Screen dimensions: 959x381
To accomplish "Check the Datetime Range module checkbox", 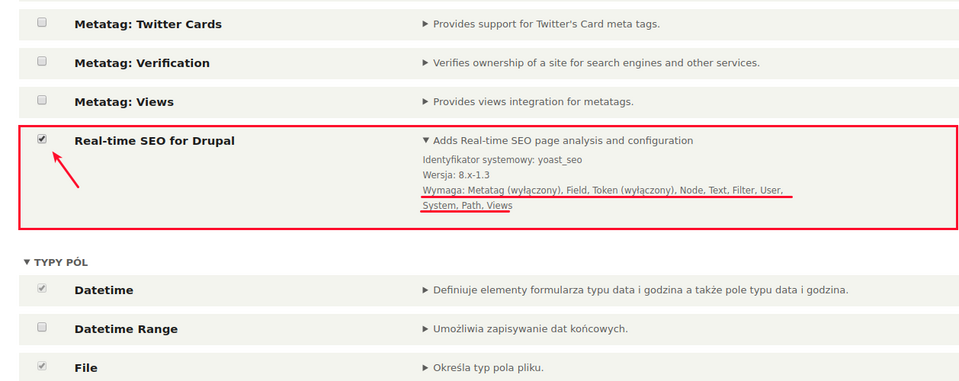I will click(x=42, y=327).
